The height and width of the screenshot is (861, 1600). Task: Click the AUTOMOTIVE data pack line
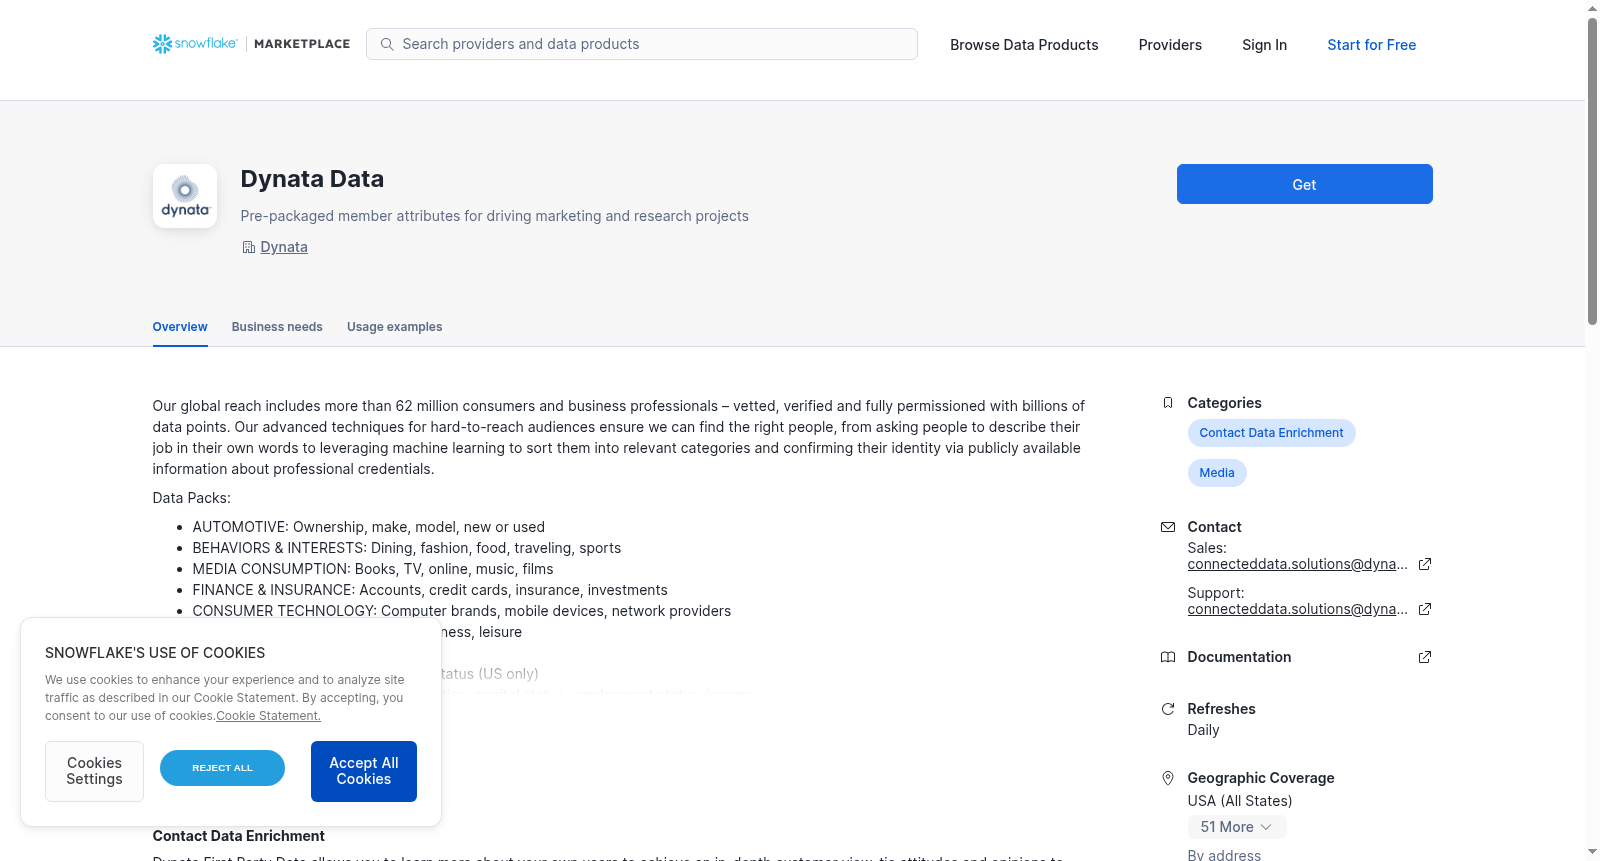369,527
